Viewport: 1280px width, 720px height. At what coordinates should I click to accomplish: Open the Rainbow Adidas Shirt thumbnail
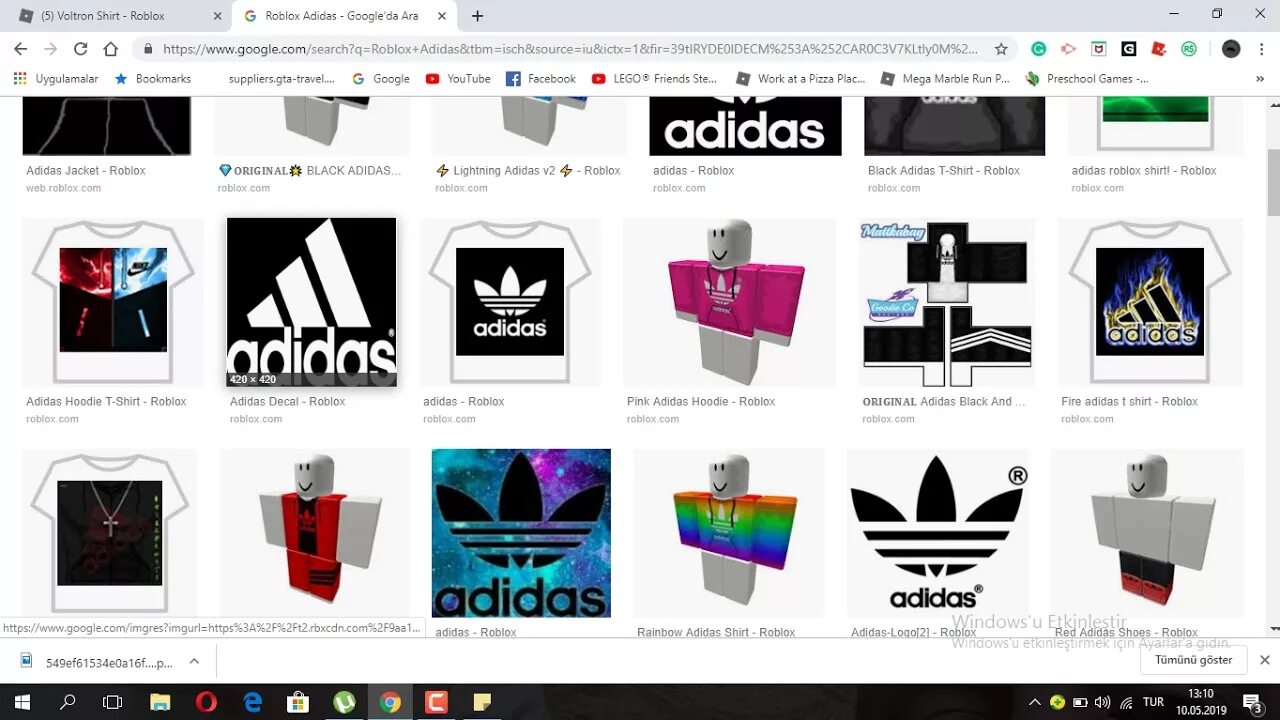pos(729,533)
